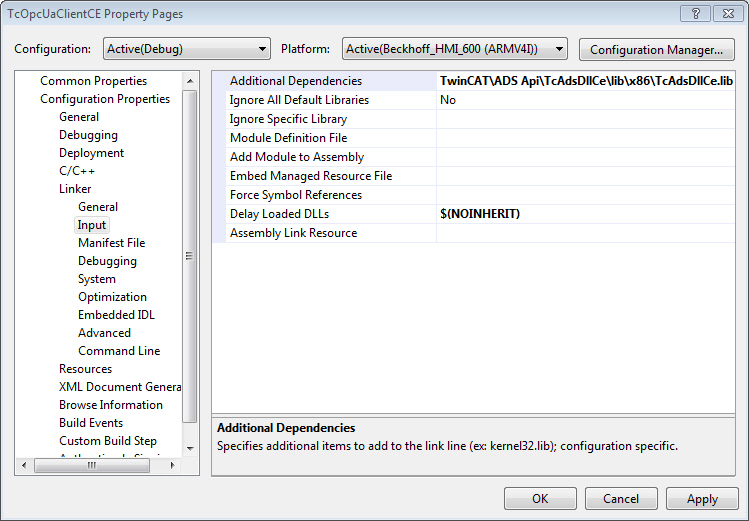The width and height of the screenshot is (749, 521).
Task: Click horizontal scrollbar thumb in tree
Action: (x=92, y=465)
